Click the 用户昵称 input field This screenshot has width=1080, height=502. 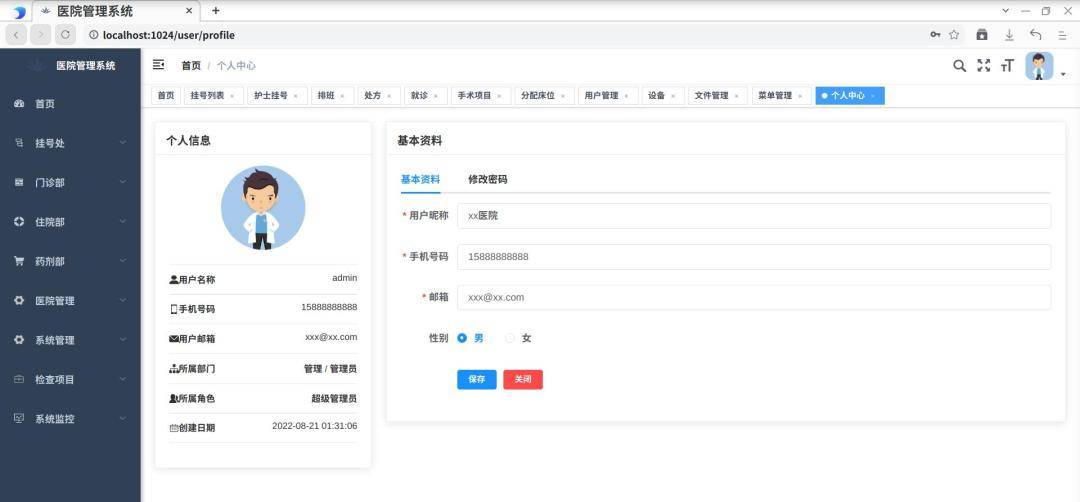tap(754, 216)
